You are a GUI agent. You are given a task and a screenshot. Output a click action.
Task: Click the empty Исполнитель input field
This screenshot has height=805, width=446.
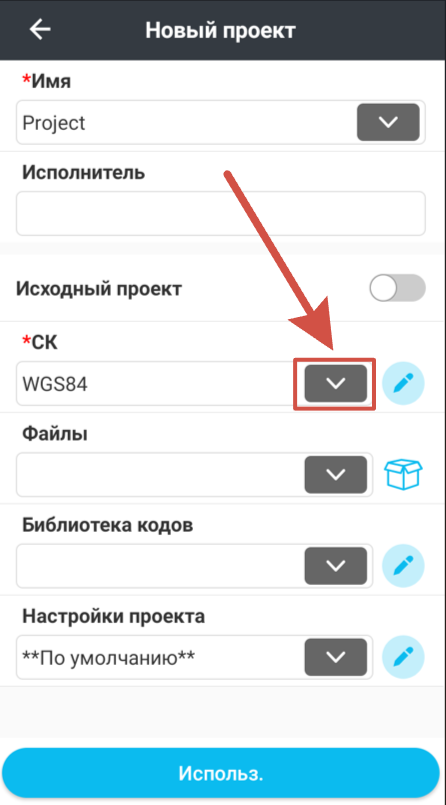[x=221, y=214]
